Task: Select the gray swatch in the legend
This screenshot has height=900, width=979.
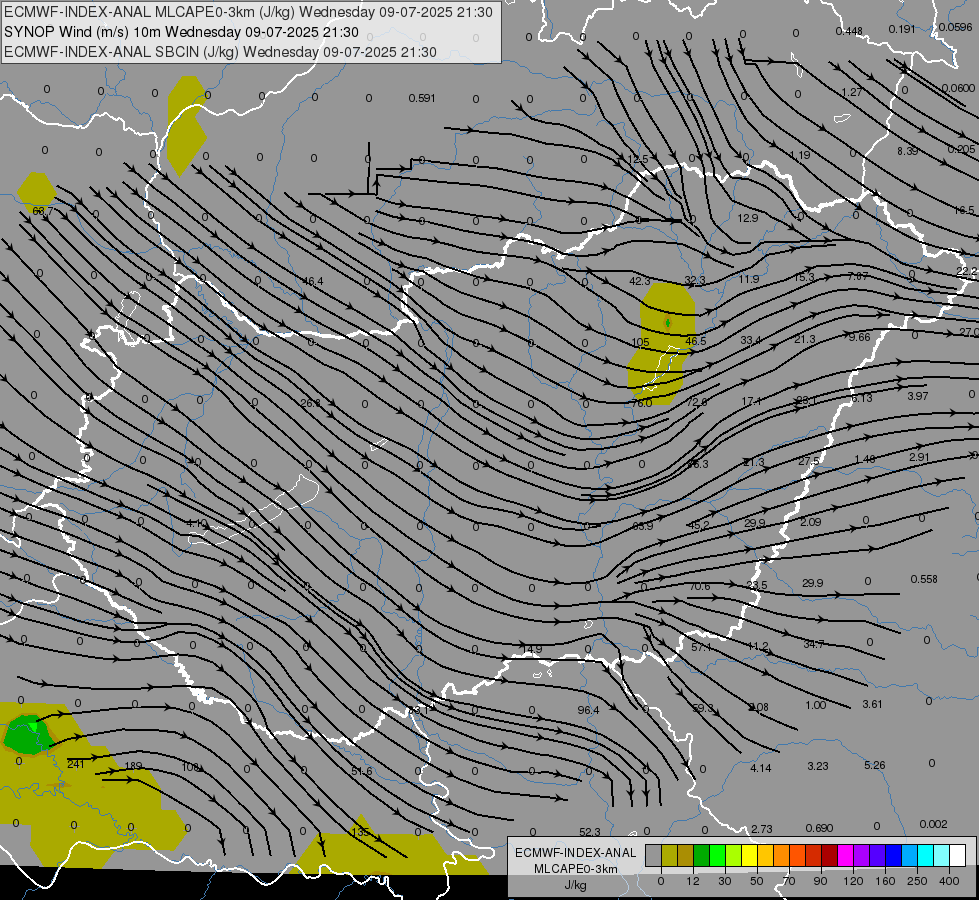Action: coord(653,856)
